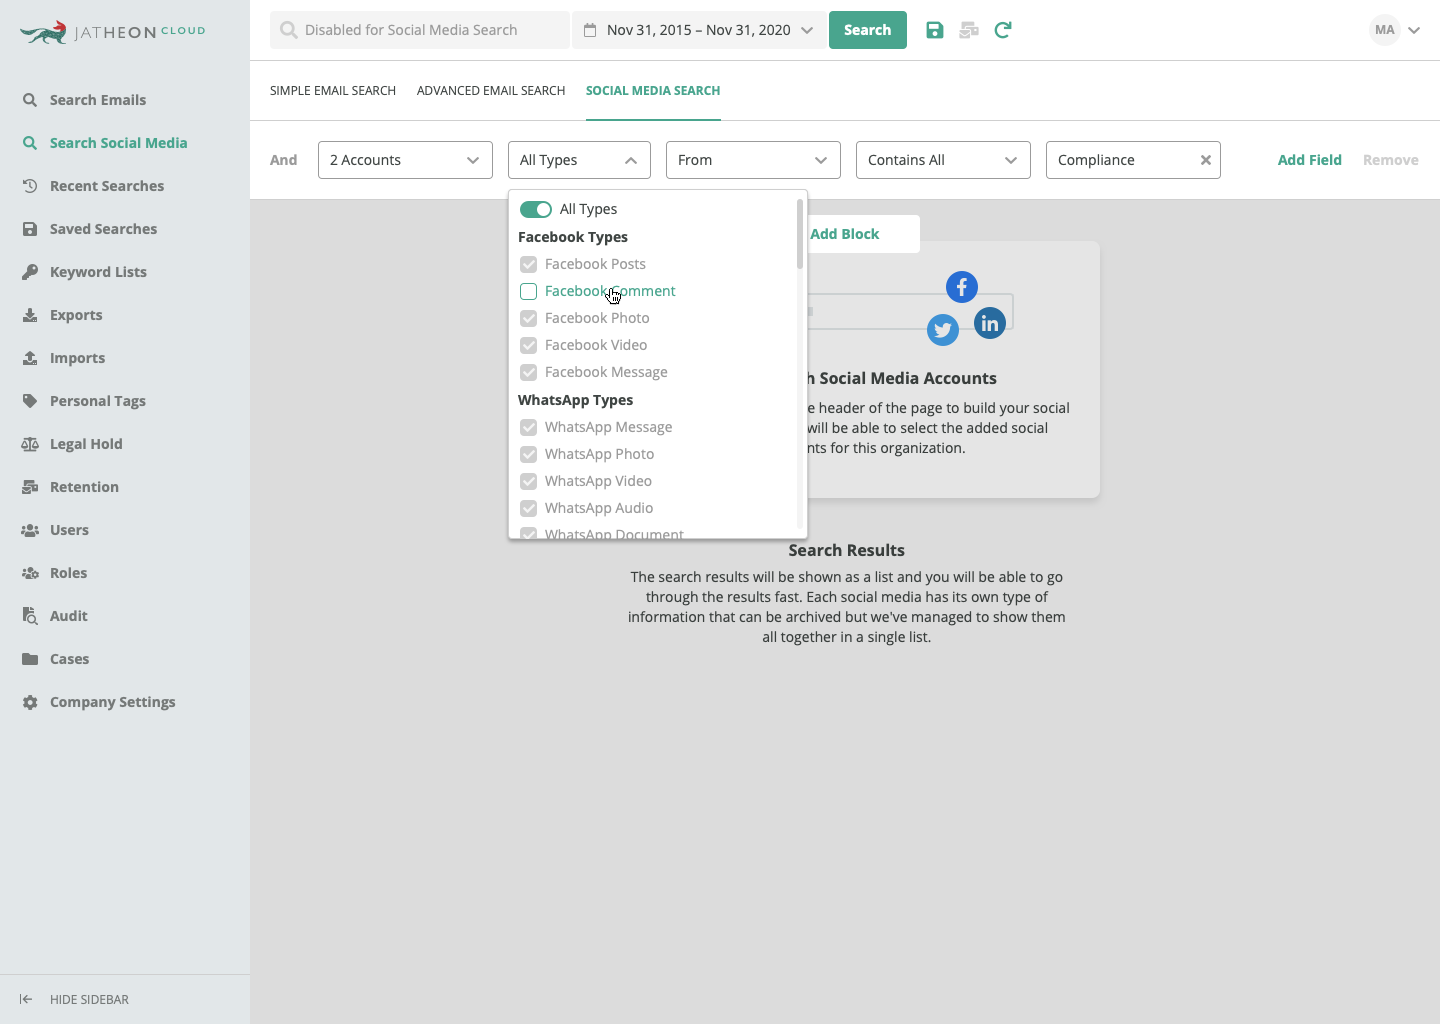This screenshot has height=1024, width=1440.
Task: Click the Legal Hold scales icon
Action: pyautogui.click(x=30, y=444)
